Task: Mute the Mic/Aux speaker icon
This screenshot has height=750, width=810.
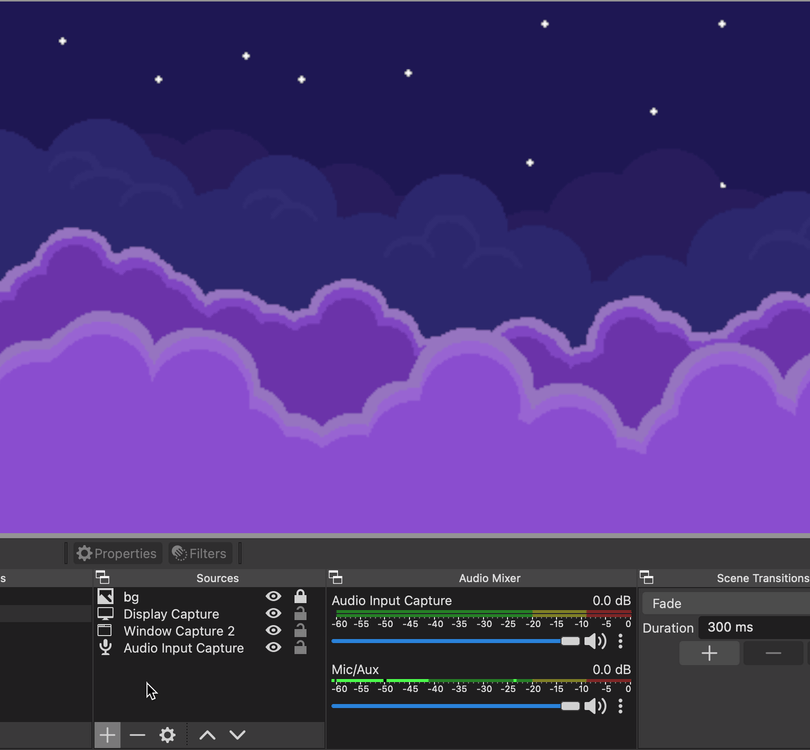Action: point(595,706)
